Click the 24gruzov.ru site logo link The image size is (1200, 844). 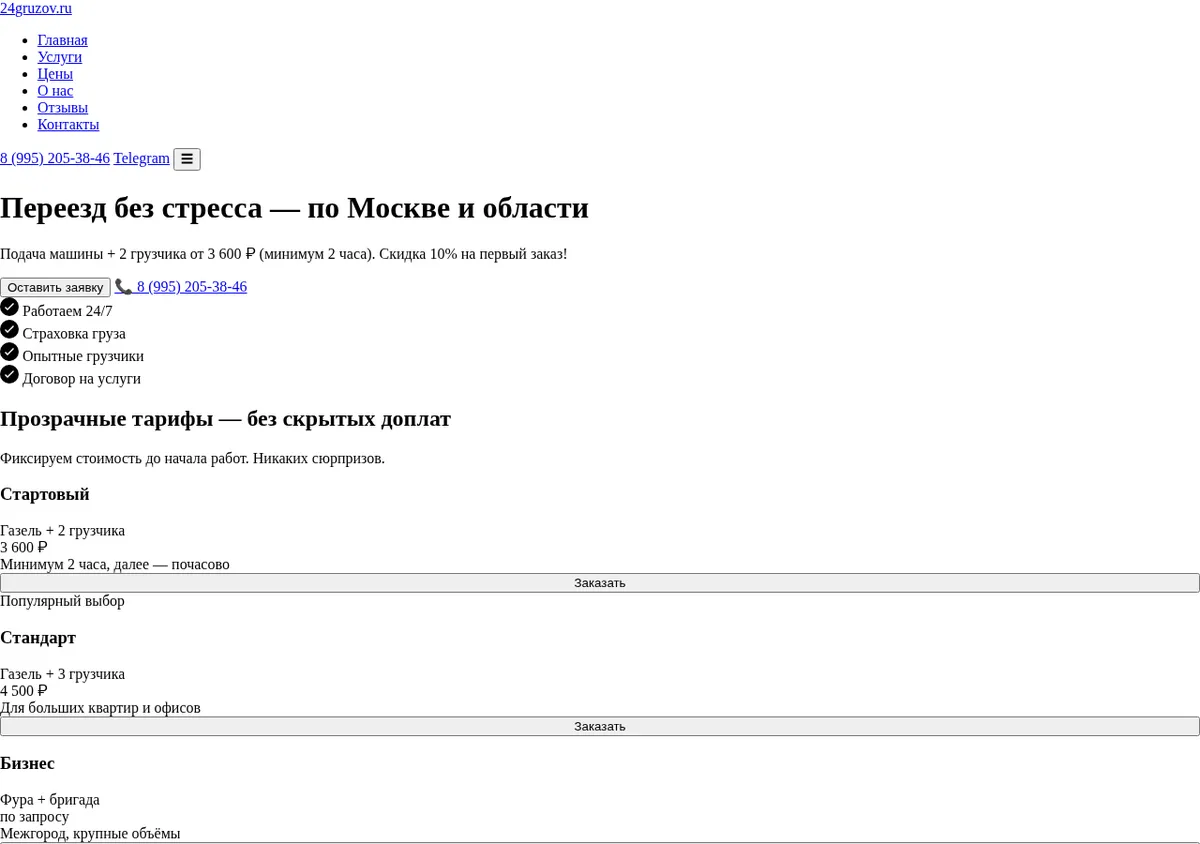tap(36, 8)
